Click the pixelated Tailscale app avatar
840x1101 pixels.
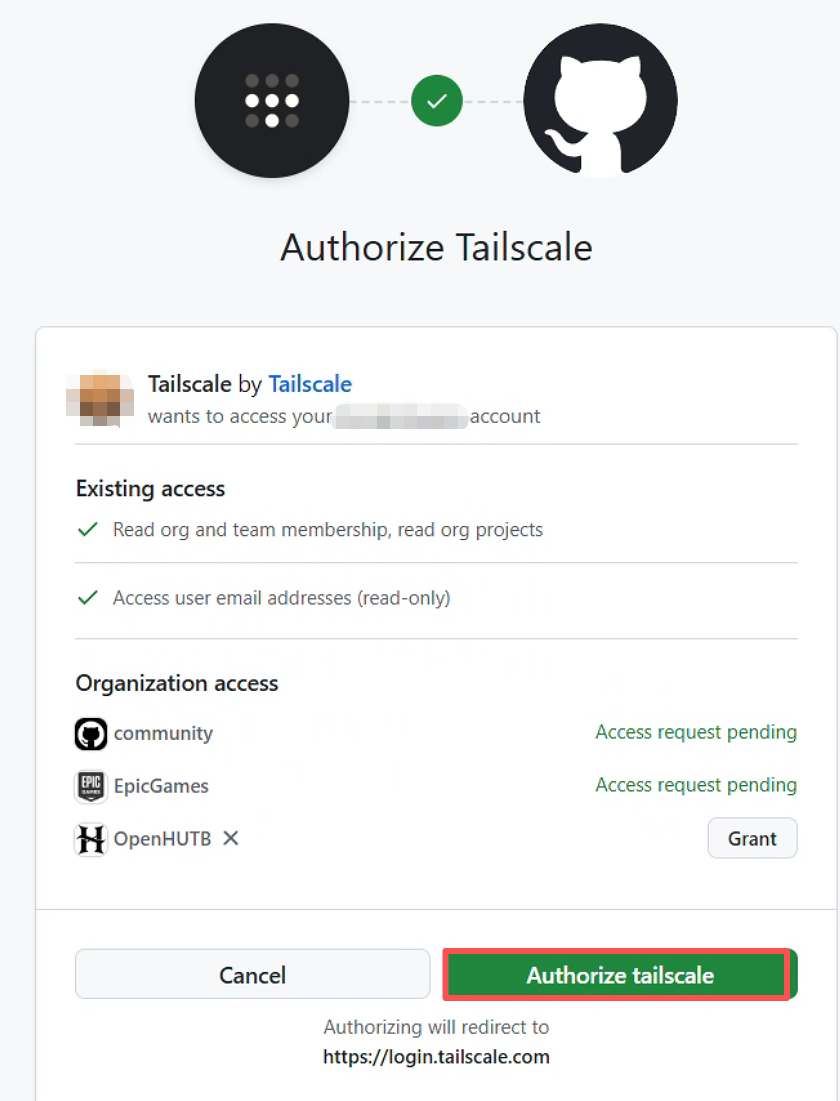[x=100, y=398]
